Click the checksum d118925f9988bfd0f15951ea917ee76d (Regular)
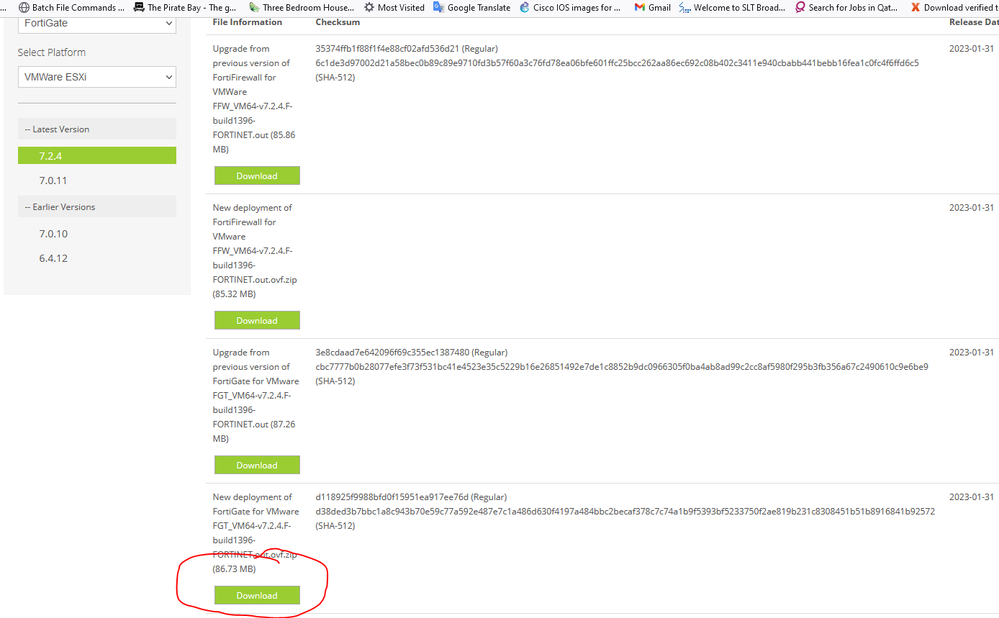The width and height of the screenshot is (999, 618). coord(411,497)
